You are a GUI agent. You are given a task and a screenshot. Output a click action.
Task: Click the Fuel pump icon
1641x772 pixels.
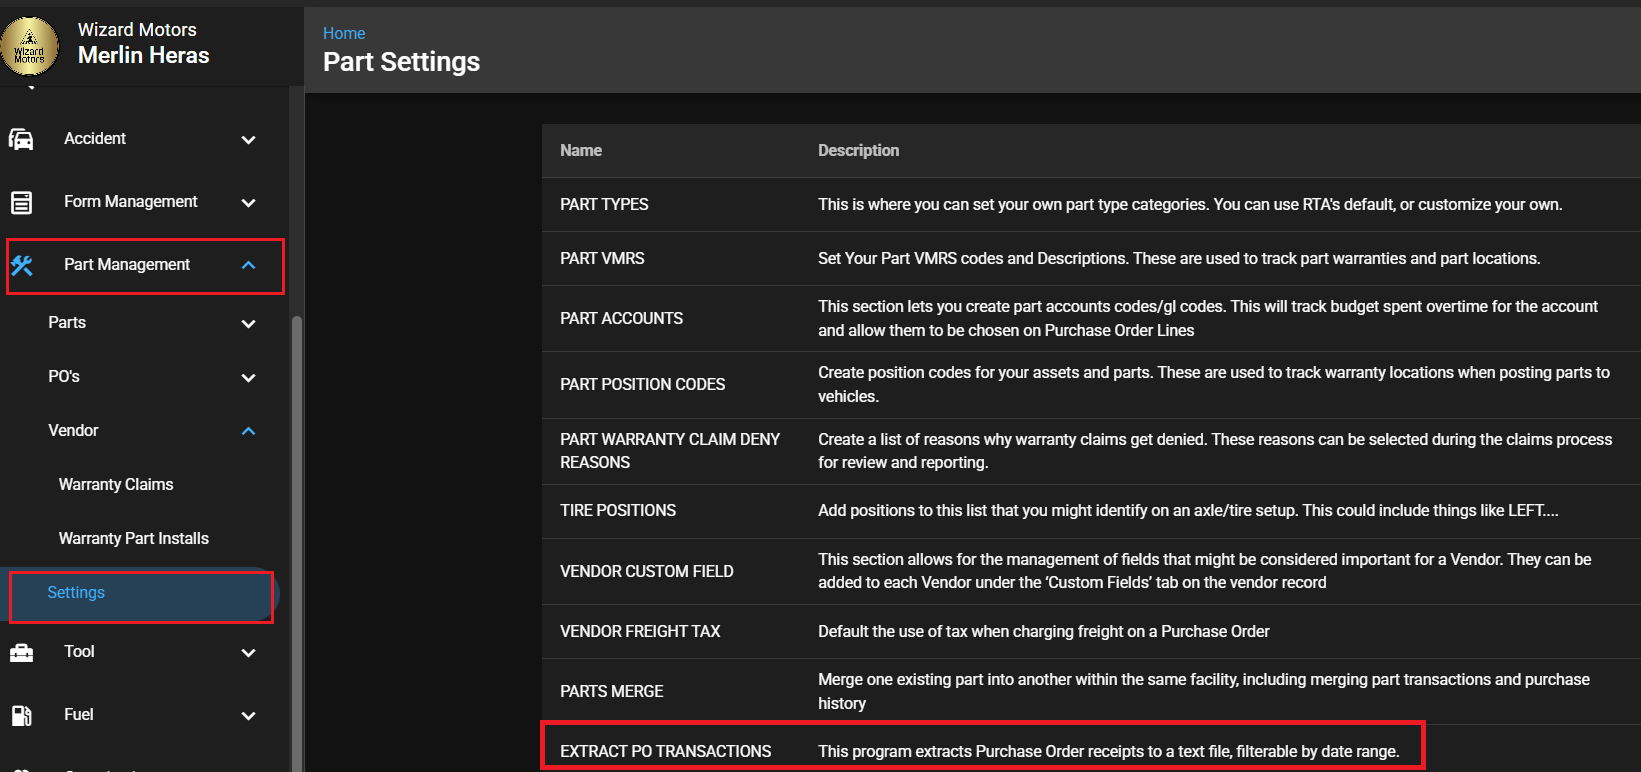click(21, 715)
